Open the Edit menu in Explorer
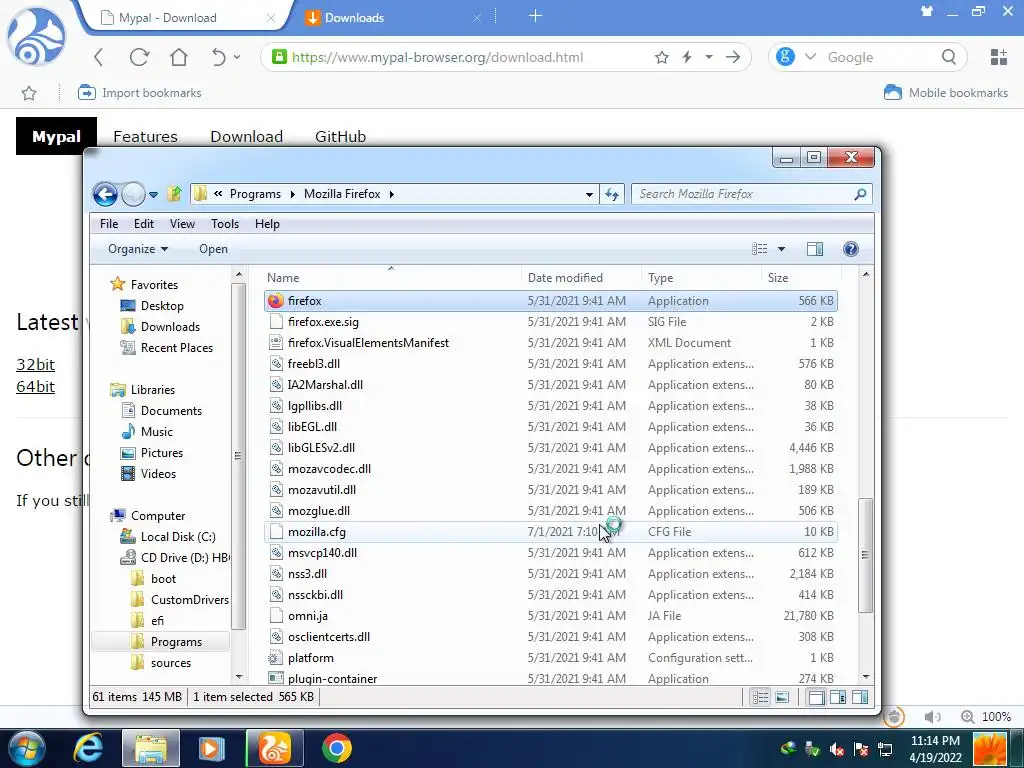 144,224
